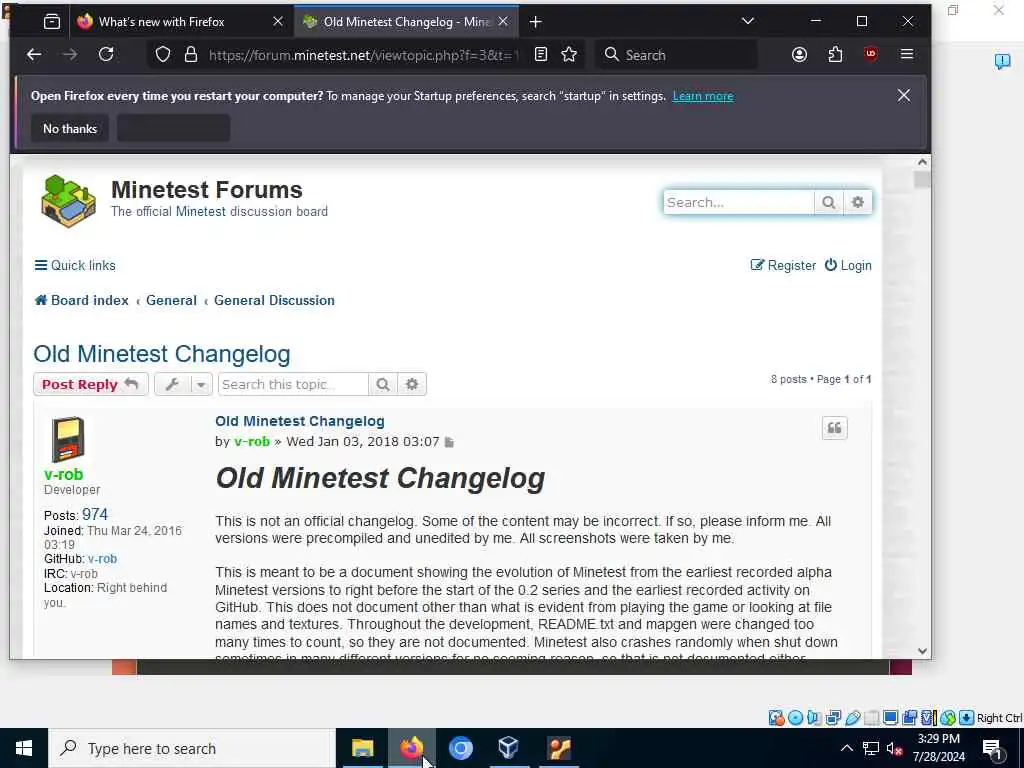
Task: Quote the first post with quote icon
Action: click(834, 428)
